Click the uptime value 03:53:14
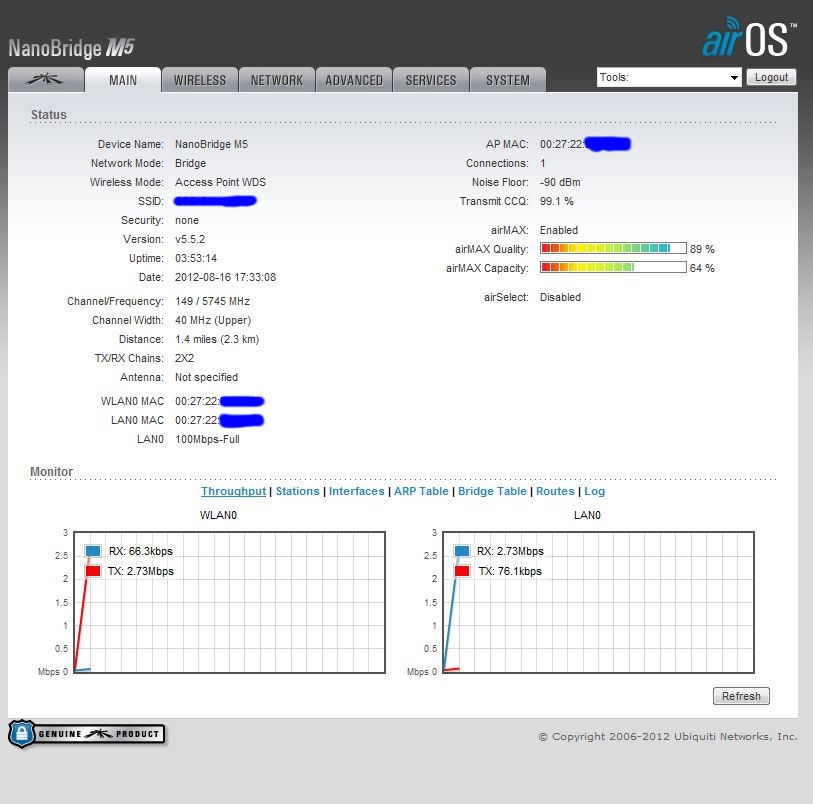Image resolution: width=813 pixels, height=804 pixels. [196, 258]
